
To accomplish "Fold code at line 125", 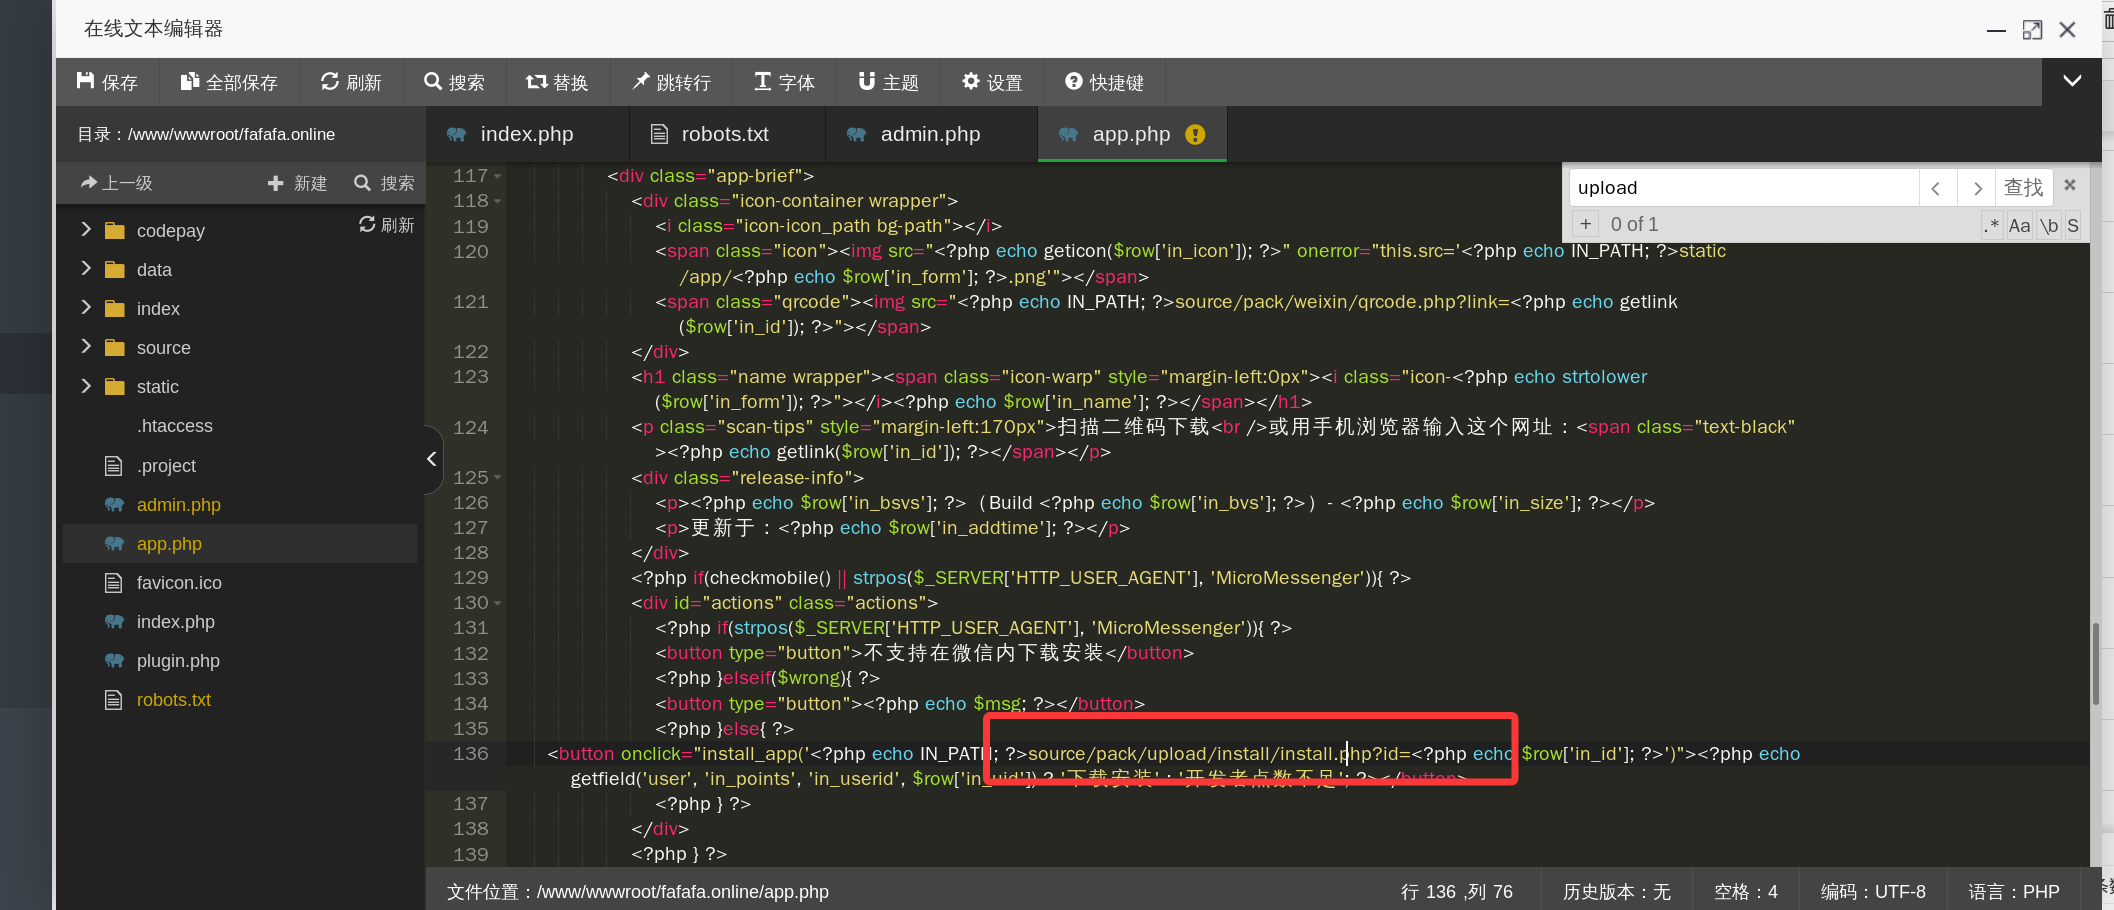I will pos(498,478).
